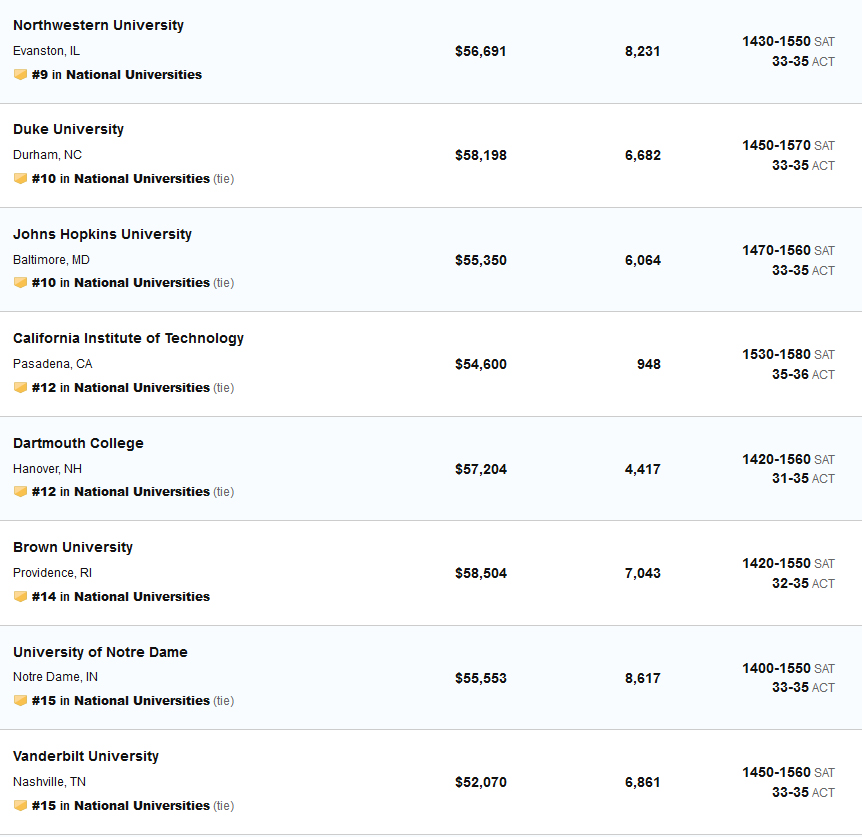Viewport: 862px width, 837px height.
Task: Click Caltech's $54,600 tuition value
Action: click(x=480, y=364)
